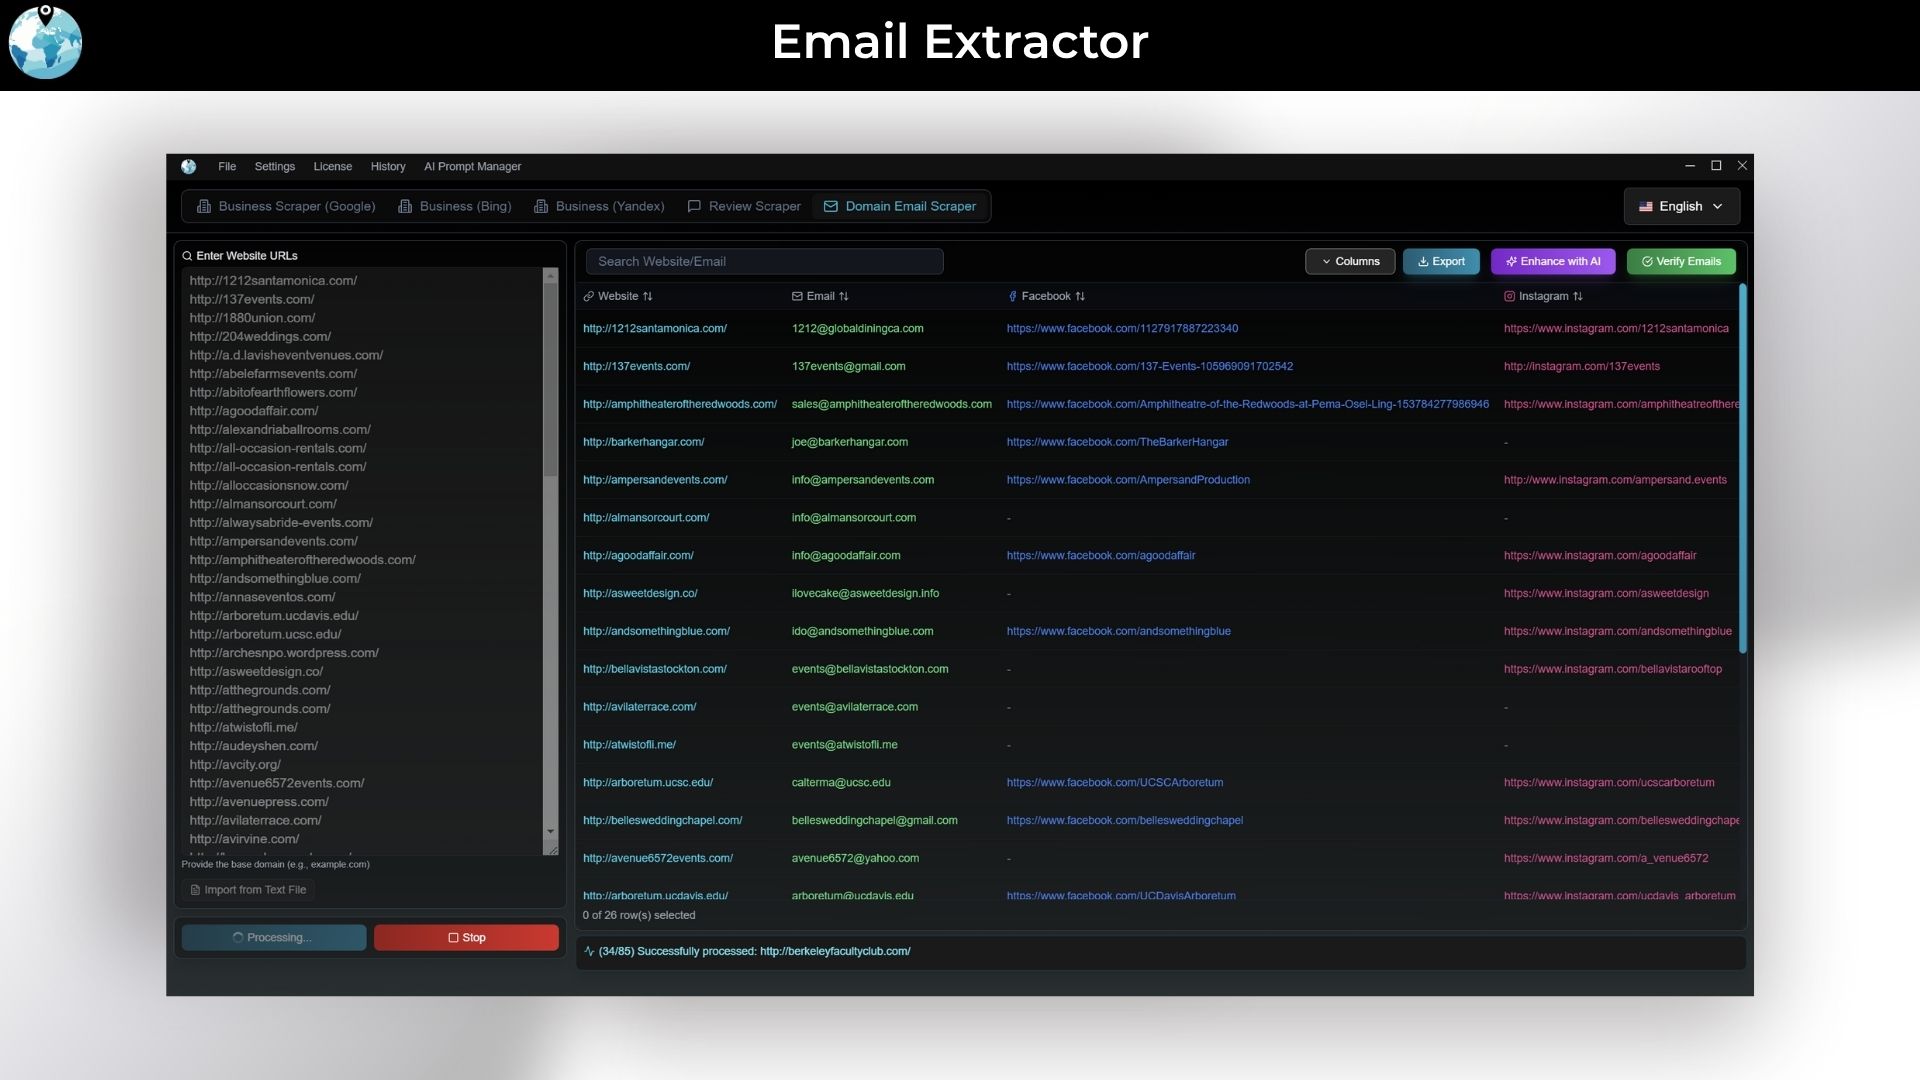Sort by the Email column arrows
Screen dimensions: 1920x1080
(x=844, y=296)
